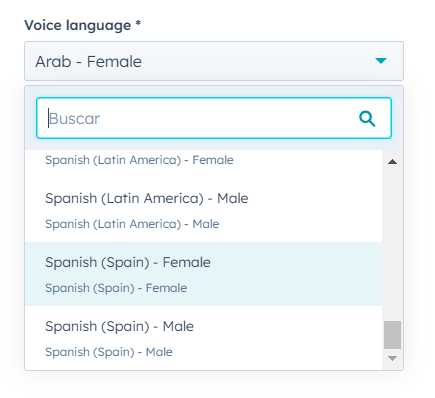Screen dimensions: 435x398
Task: Pick Spanish (Spain) - Male option
Action: (203, 338)
